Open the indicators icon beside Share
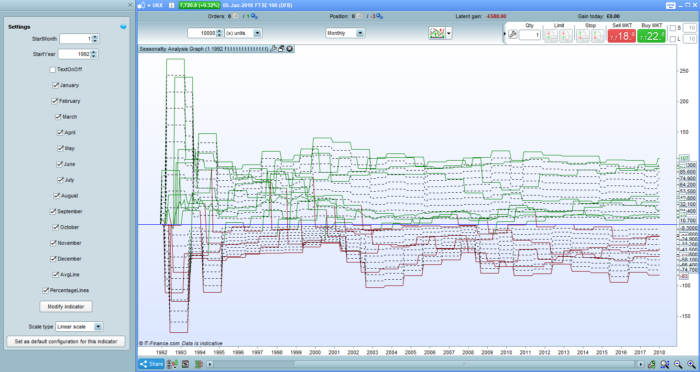The height and width of the screenshot is (372, 700). pos(172,364)
